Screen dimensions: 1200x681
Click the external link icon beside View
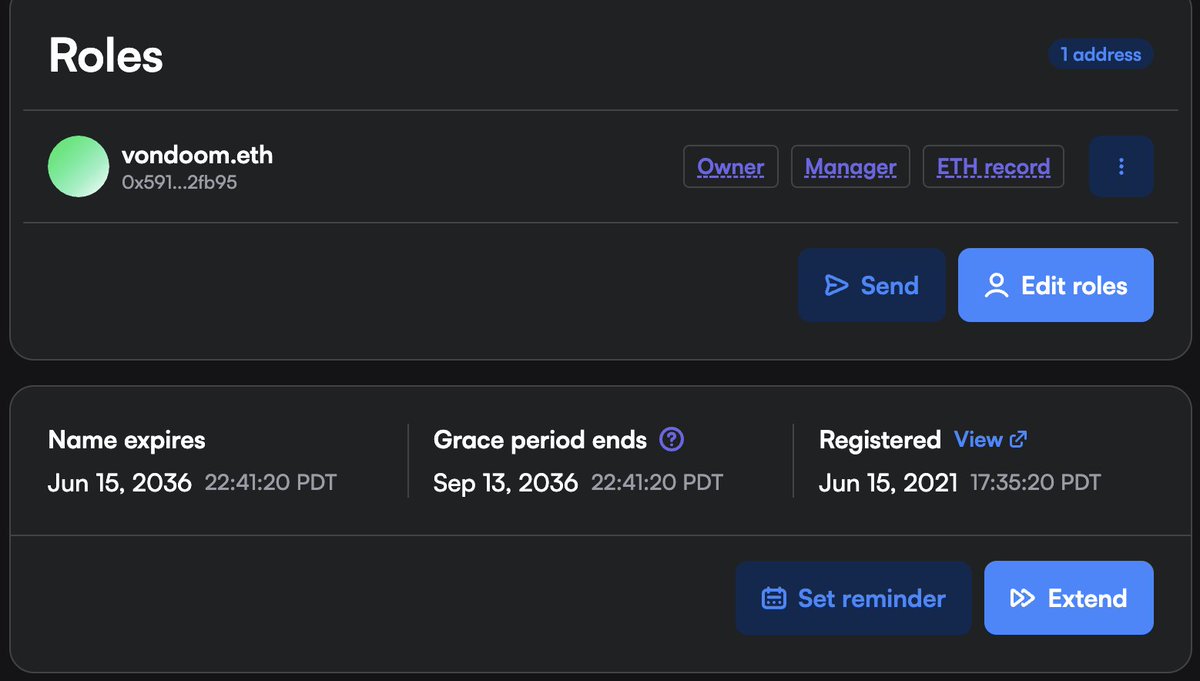coord(1018,439)
